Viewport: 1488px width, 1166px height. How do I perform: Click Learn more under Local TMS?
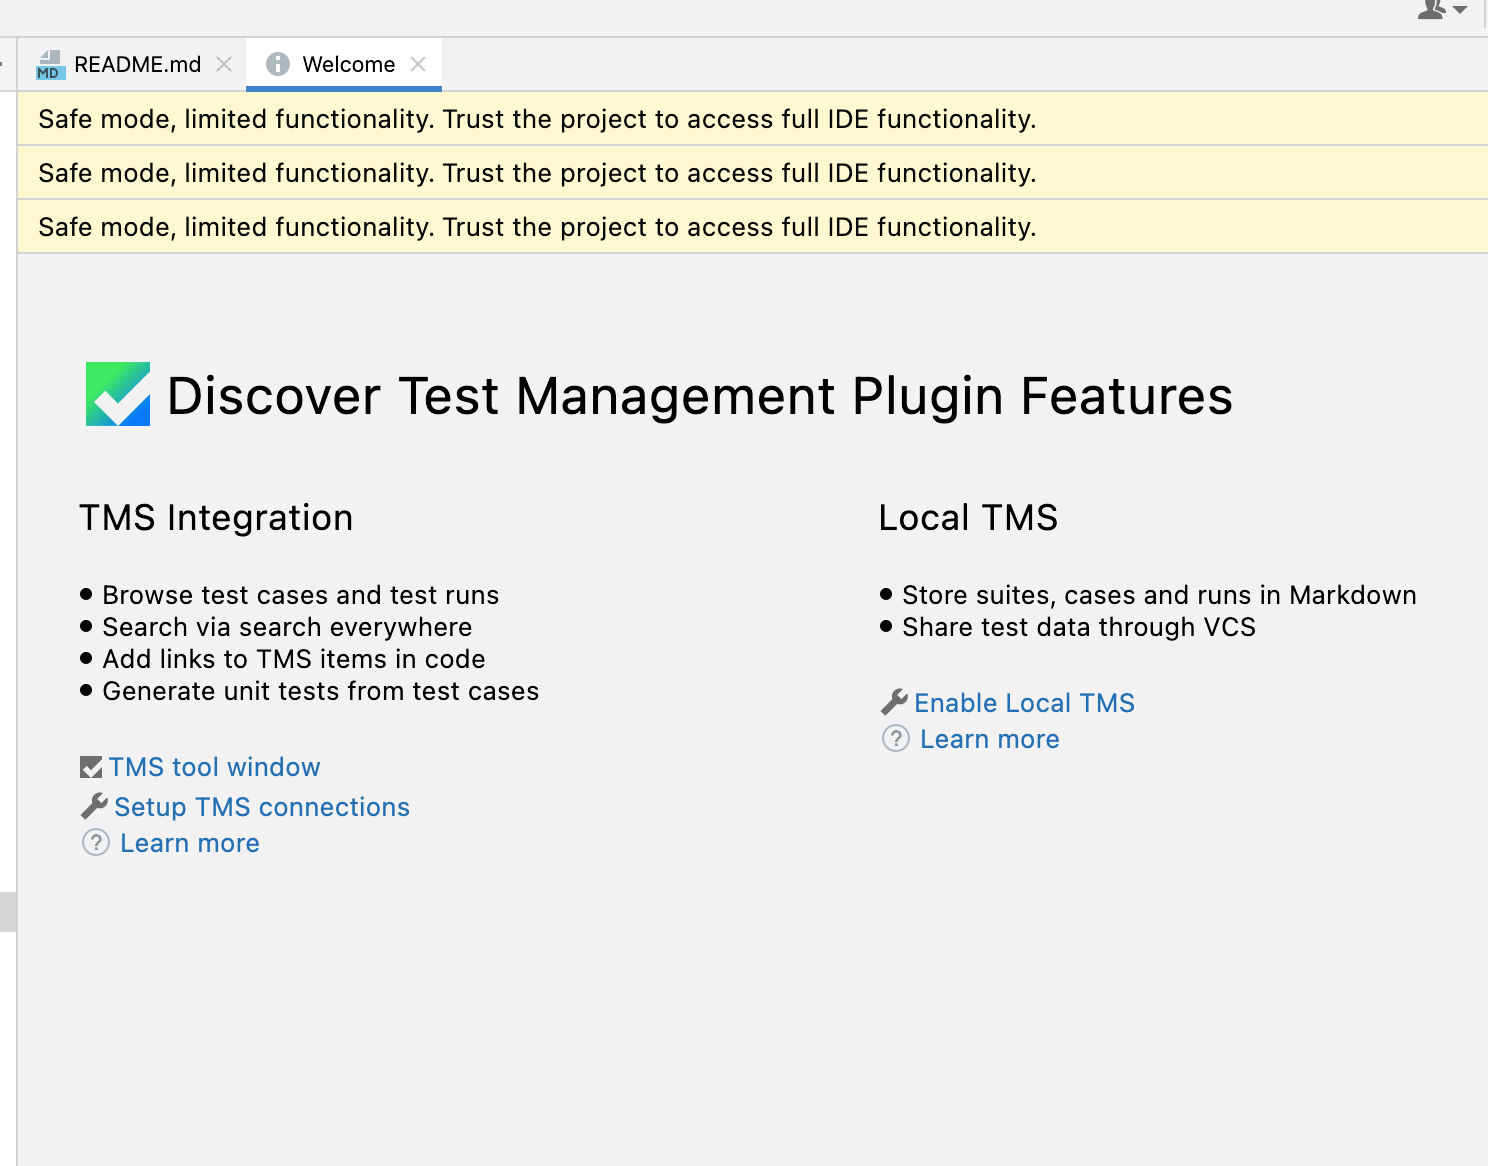[x=990, y=739]
